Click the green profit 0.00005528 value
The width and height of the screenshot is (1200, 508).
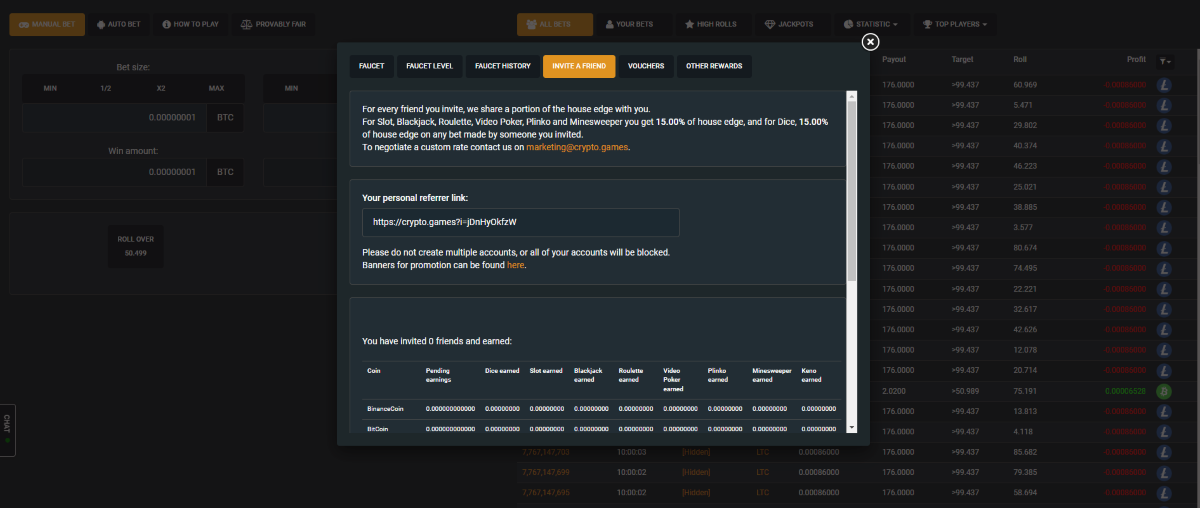[1124, 391]
